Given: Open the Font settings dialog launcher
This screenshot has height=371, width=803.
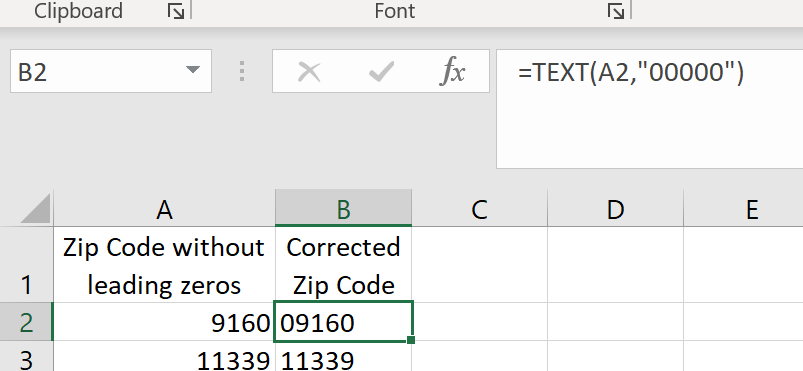Looking at the screenshot, I should (616, 11).
